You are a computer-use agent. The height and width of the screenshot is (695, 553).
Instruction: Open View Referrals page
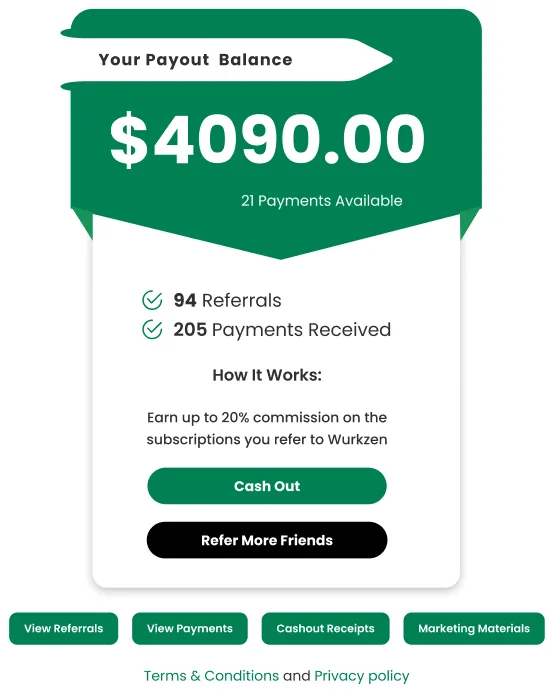pyautogui.click(x=63, y=628)
